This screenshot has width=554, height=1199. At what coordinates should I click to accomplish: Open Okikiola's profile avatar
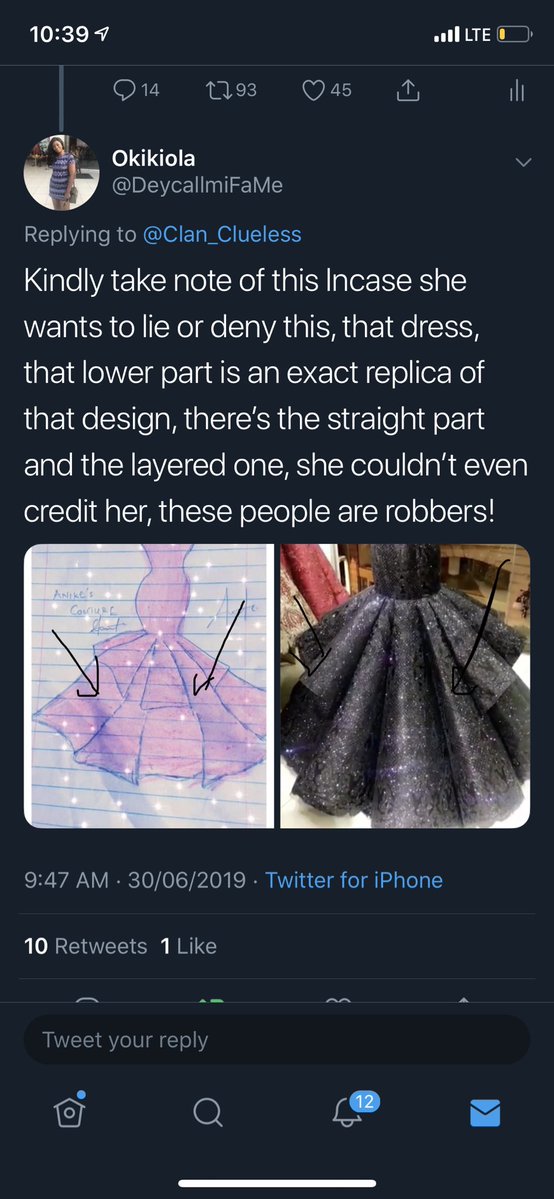pos(61,174)
